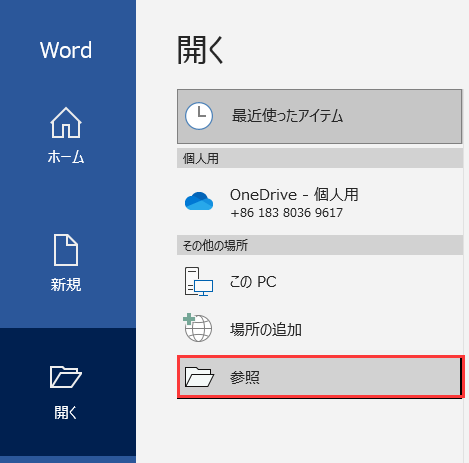Screen dimensions: 469x463
Task: Click the computer icon for この PC
Action: click(x=199, y=281)
